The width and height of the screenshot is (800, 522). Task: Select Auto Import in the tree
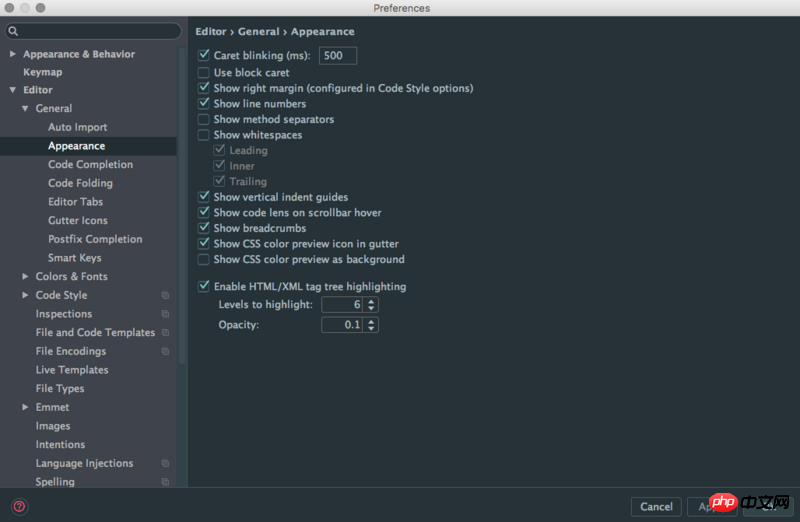pos(78,127)
